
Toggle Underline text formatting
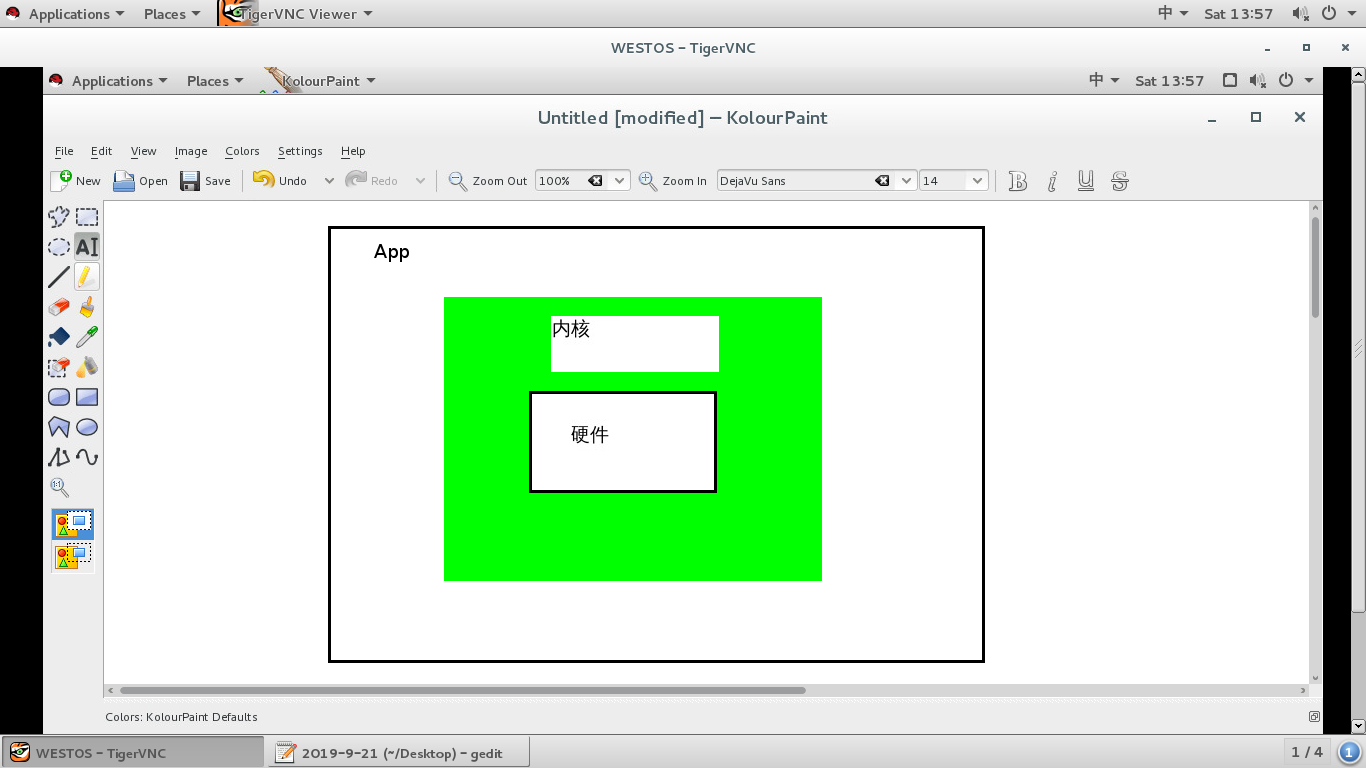[1086, 181]
